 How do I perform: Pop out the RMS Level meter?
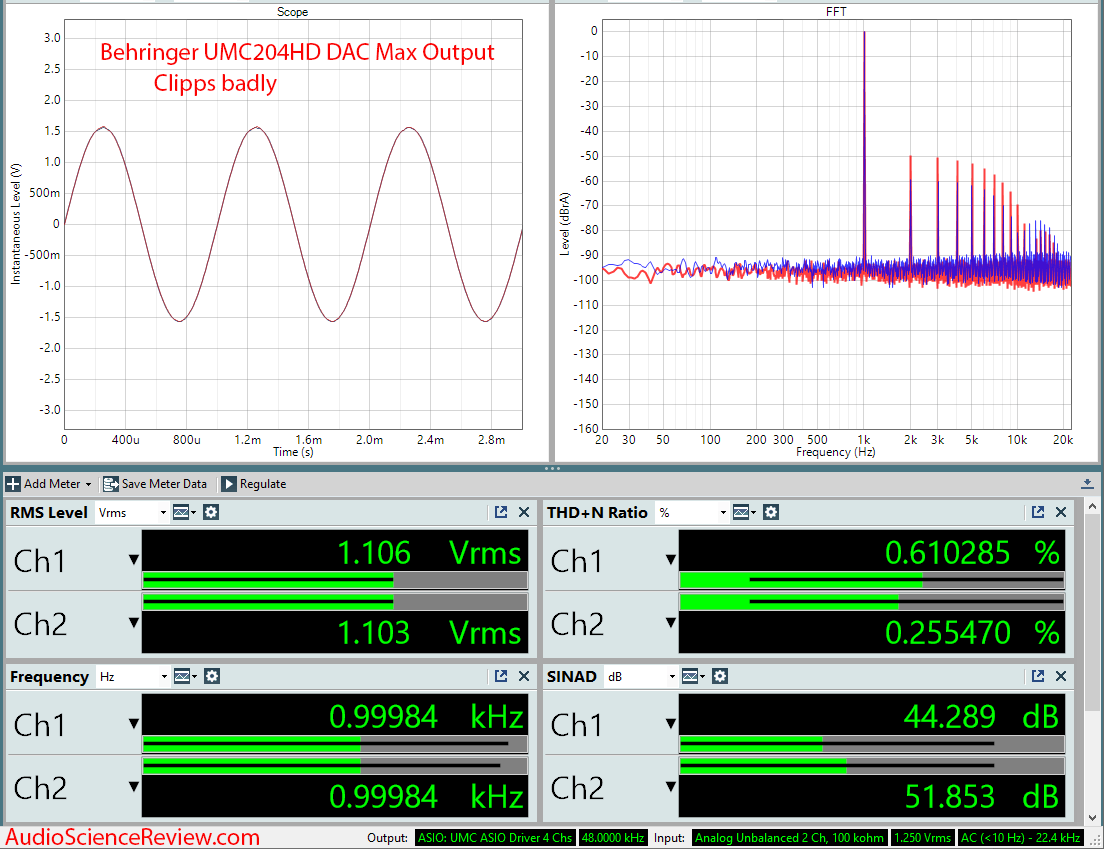click(x=501, y=512)
